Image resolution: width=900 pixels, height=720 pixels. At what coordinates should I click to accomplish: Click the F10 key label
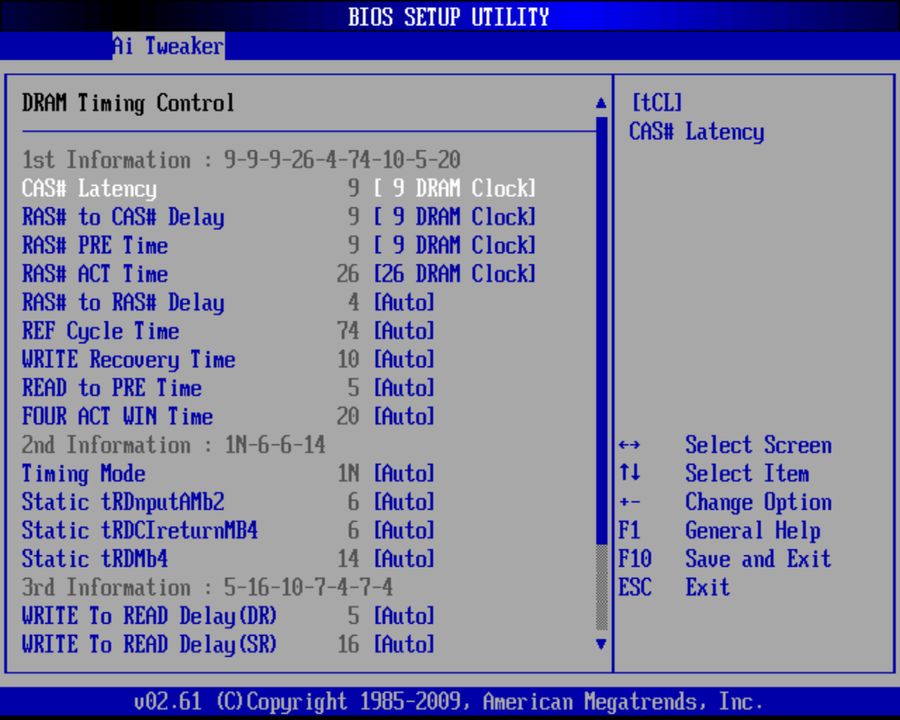(635, 559)
